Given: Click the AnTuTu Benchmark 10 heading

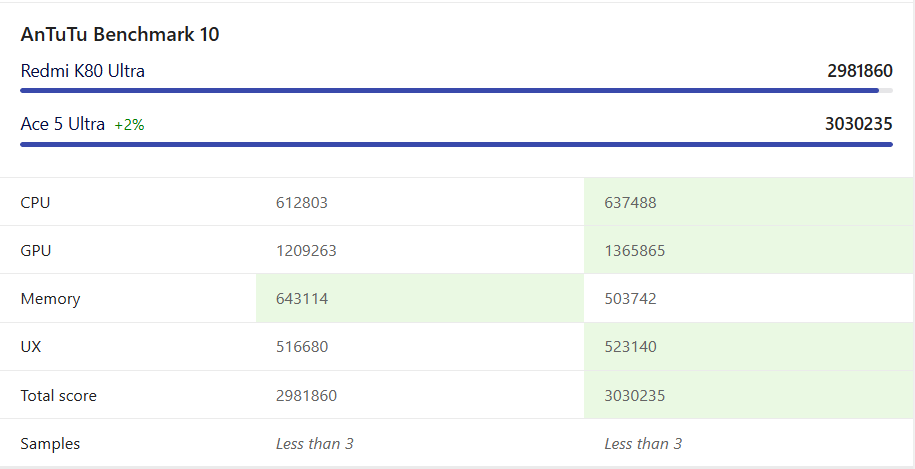Looking at the screenshot, I should [120, 34].
